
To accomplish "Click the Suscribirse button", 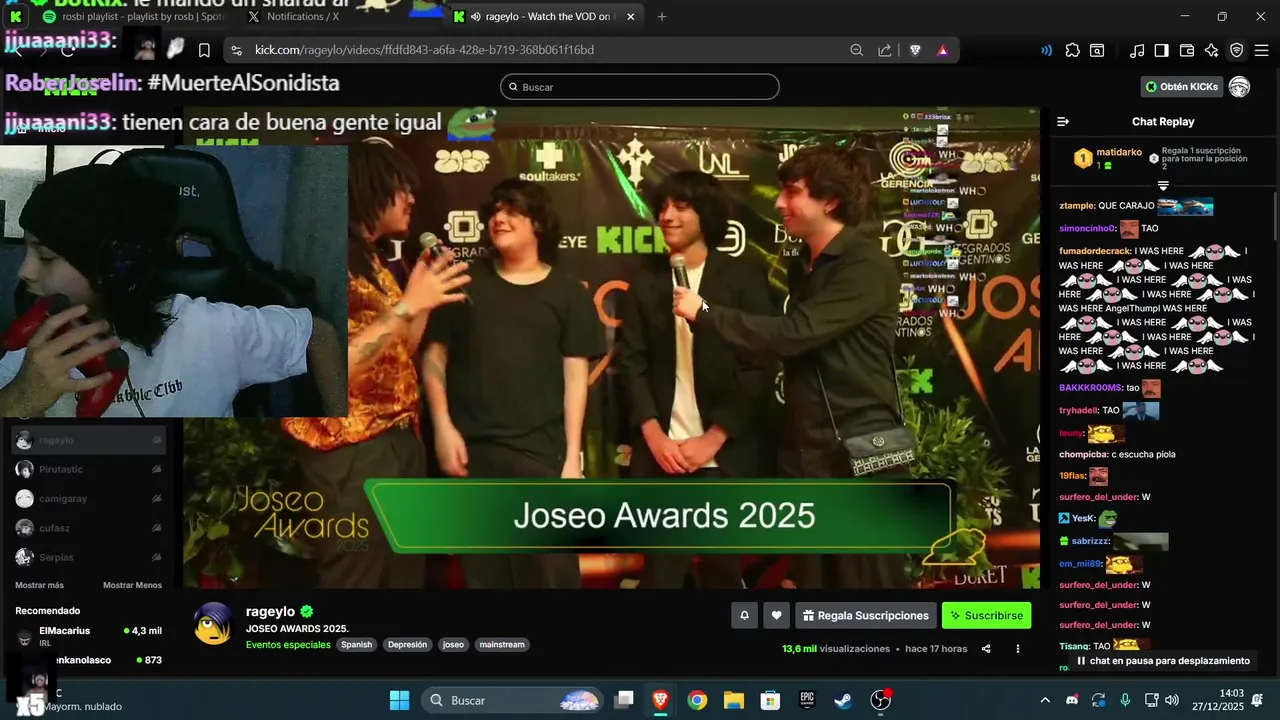I will pos(986,615).
